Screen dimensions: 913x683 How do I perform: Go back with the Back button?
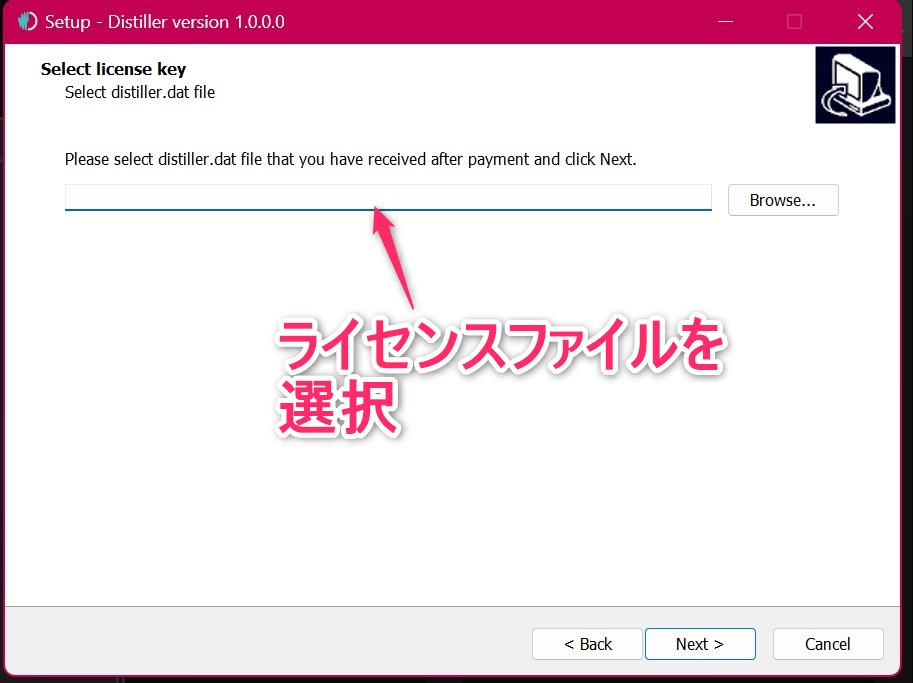(x=587, y=644)
